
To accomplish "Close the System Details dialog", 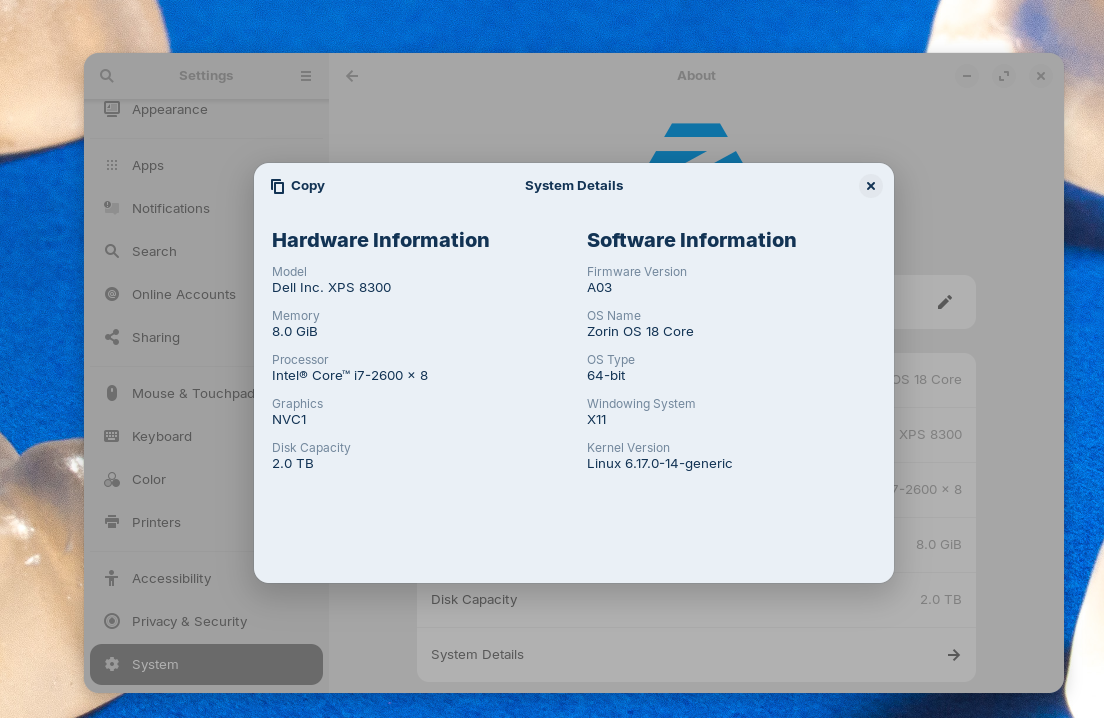I will pyautogui.click(x=871, y=186).
